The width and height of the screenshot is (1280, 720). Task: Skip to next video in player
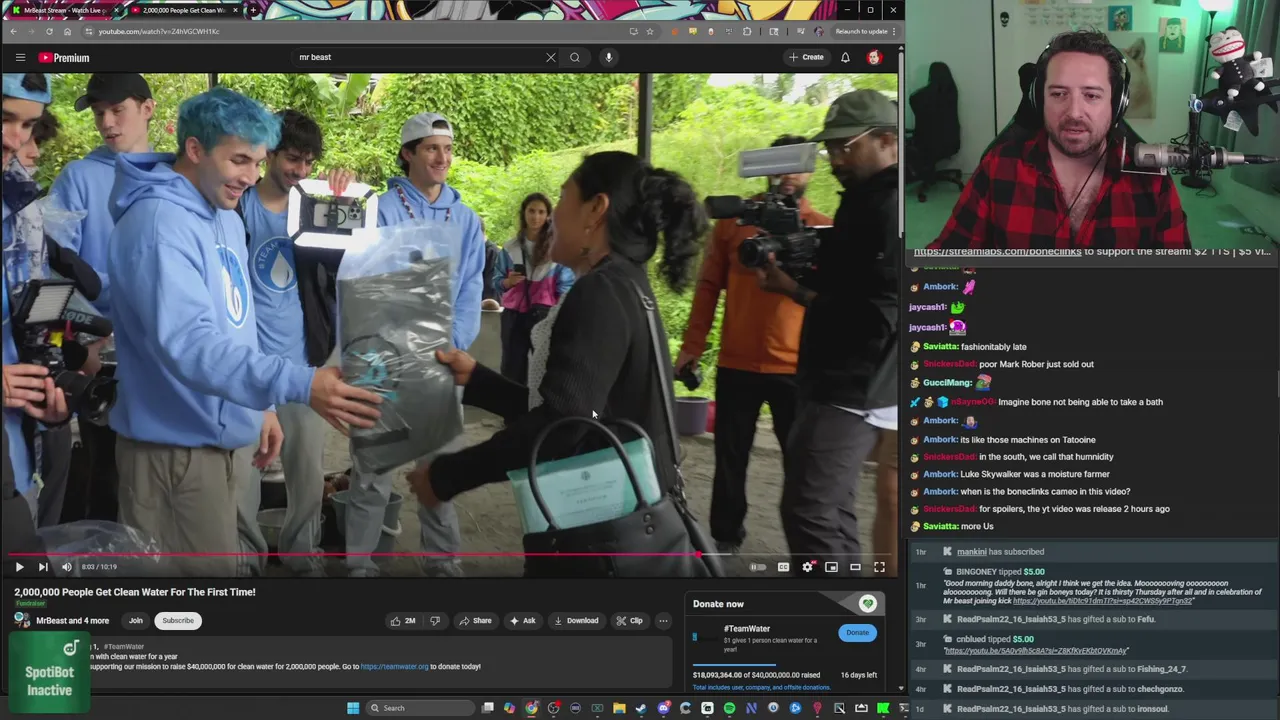click(x=43, y=567)
